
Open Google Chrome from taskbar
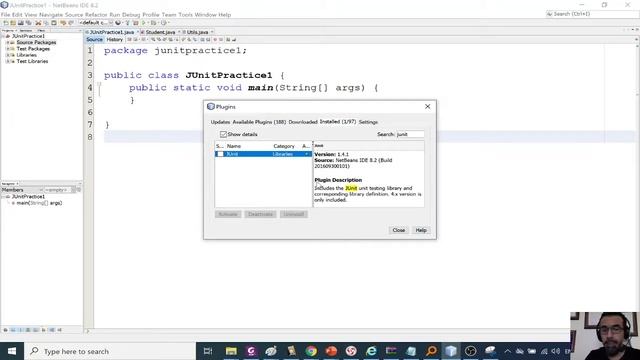point(311,351)
